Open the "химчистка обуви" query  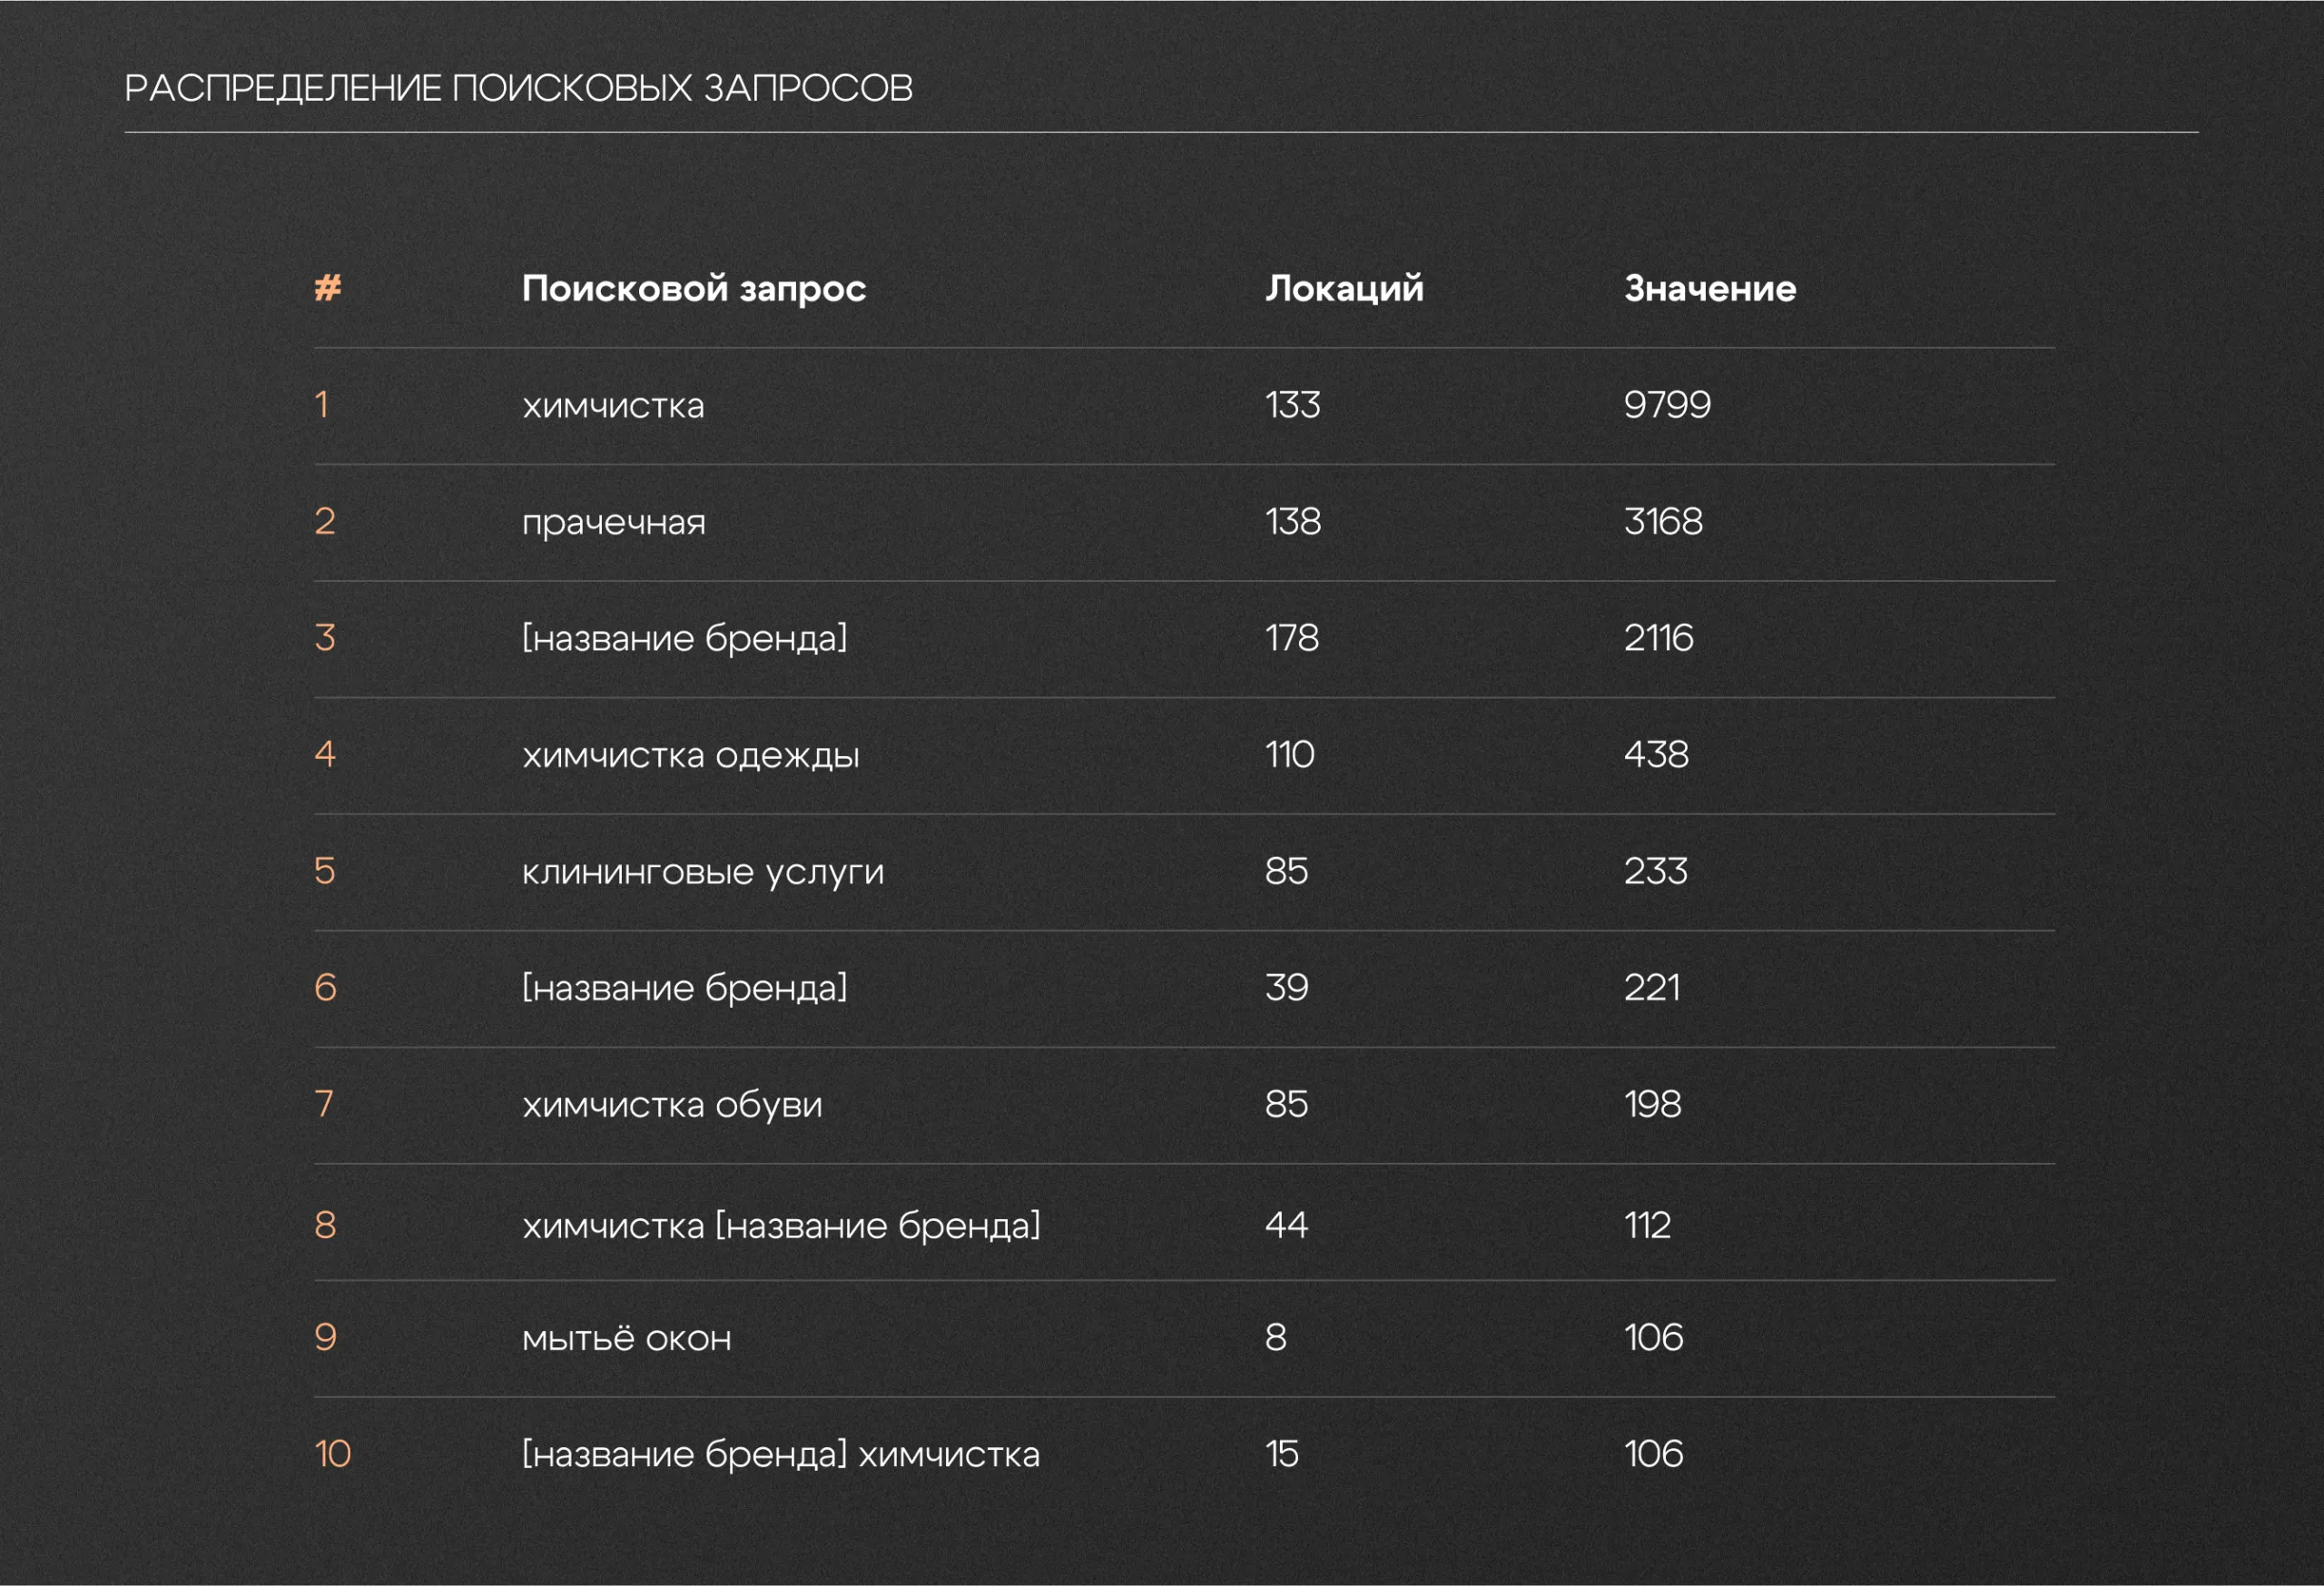(672, 1105)
